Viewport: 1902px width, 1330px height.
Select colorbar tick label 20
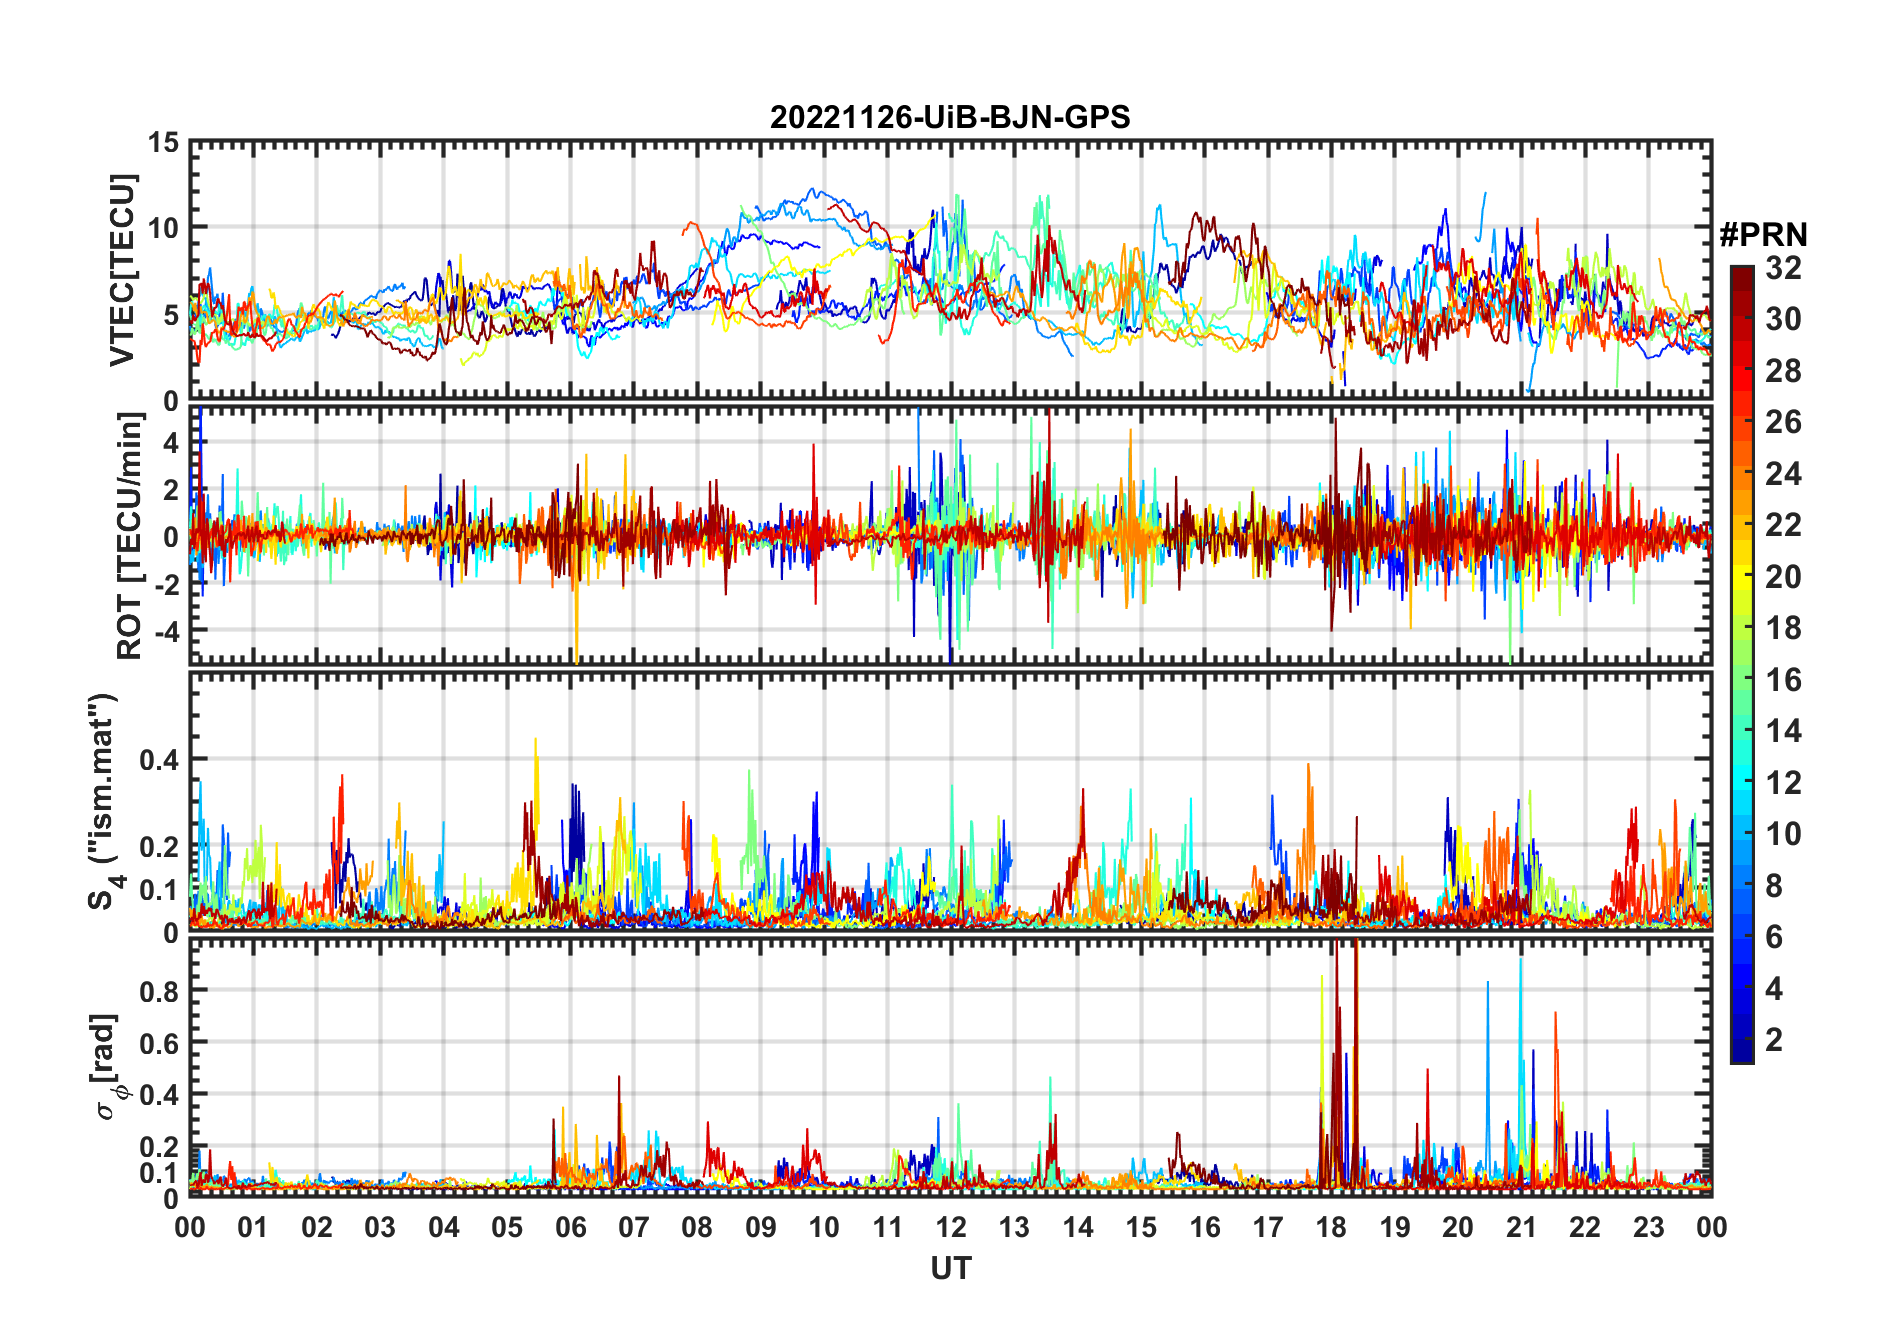pyautogui.click(x=1784, y=577)
